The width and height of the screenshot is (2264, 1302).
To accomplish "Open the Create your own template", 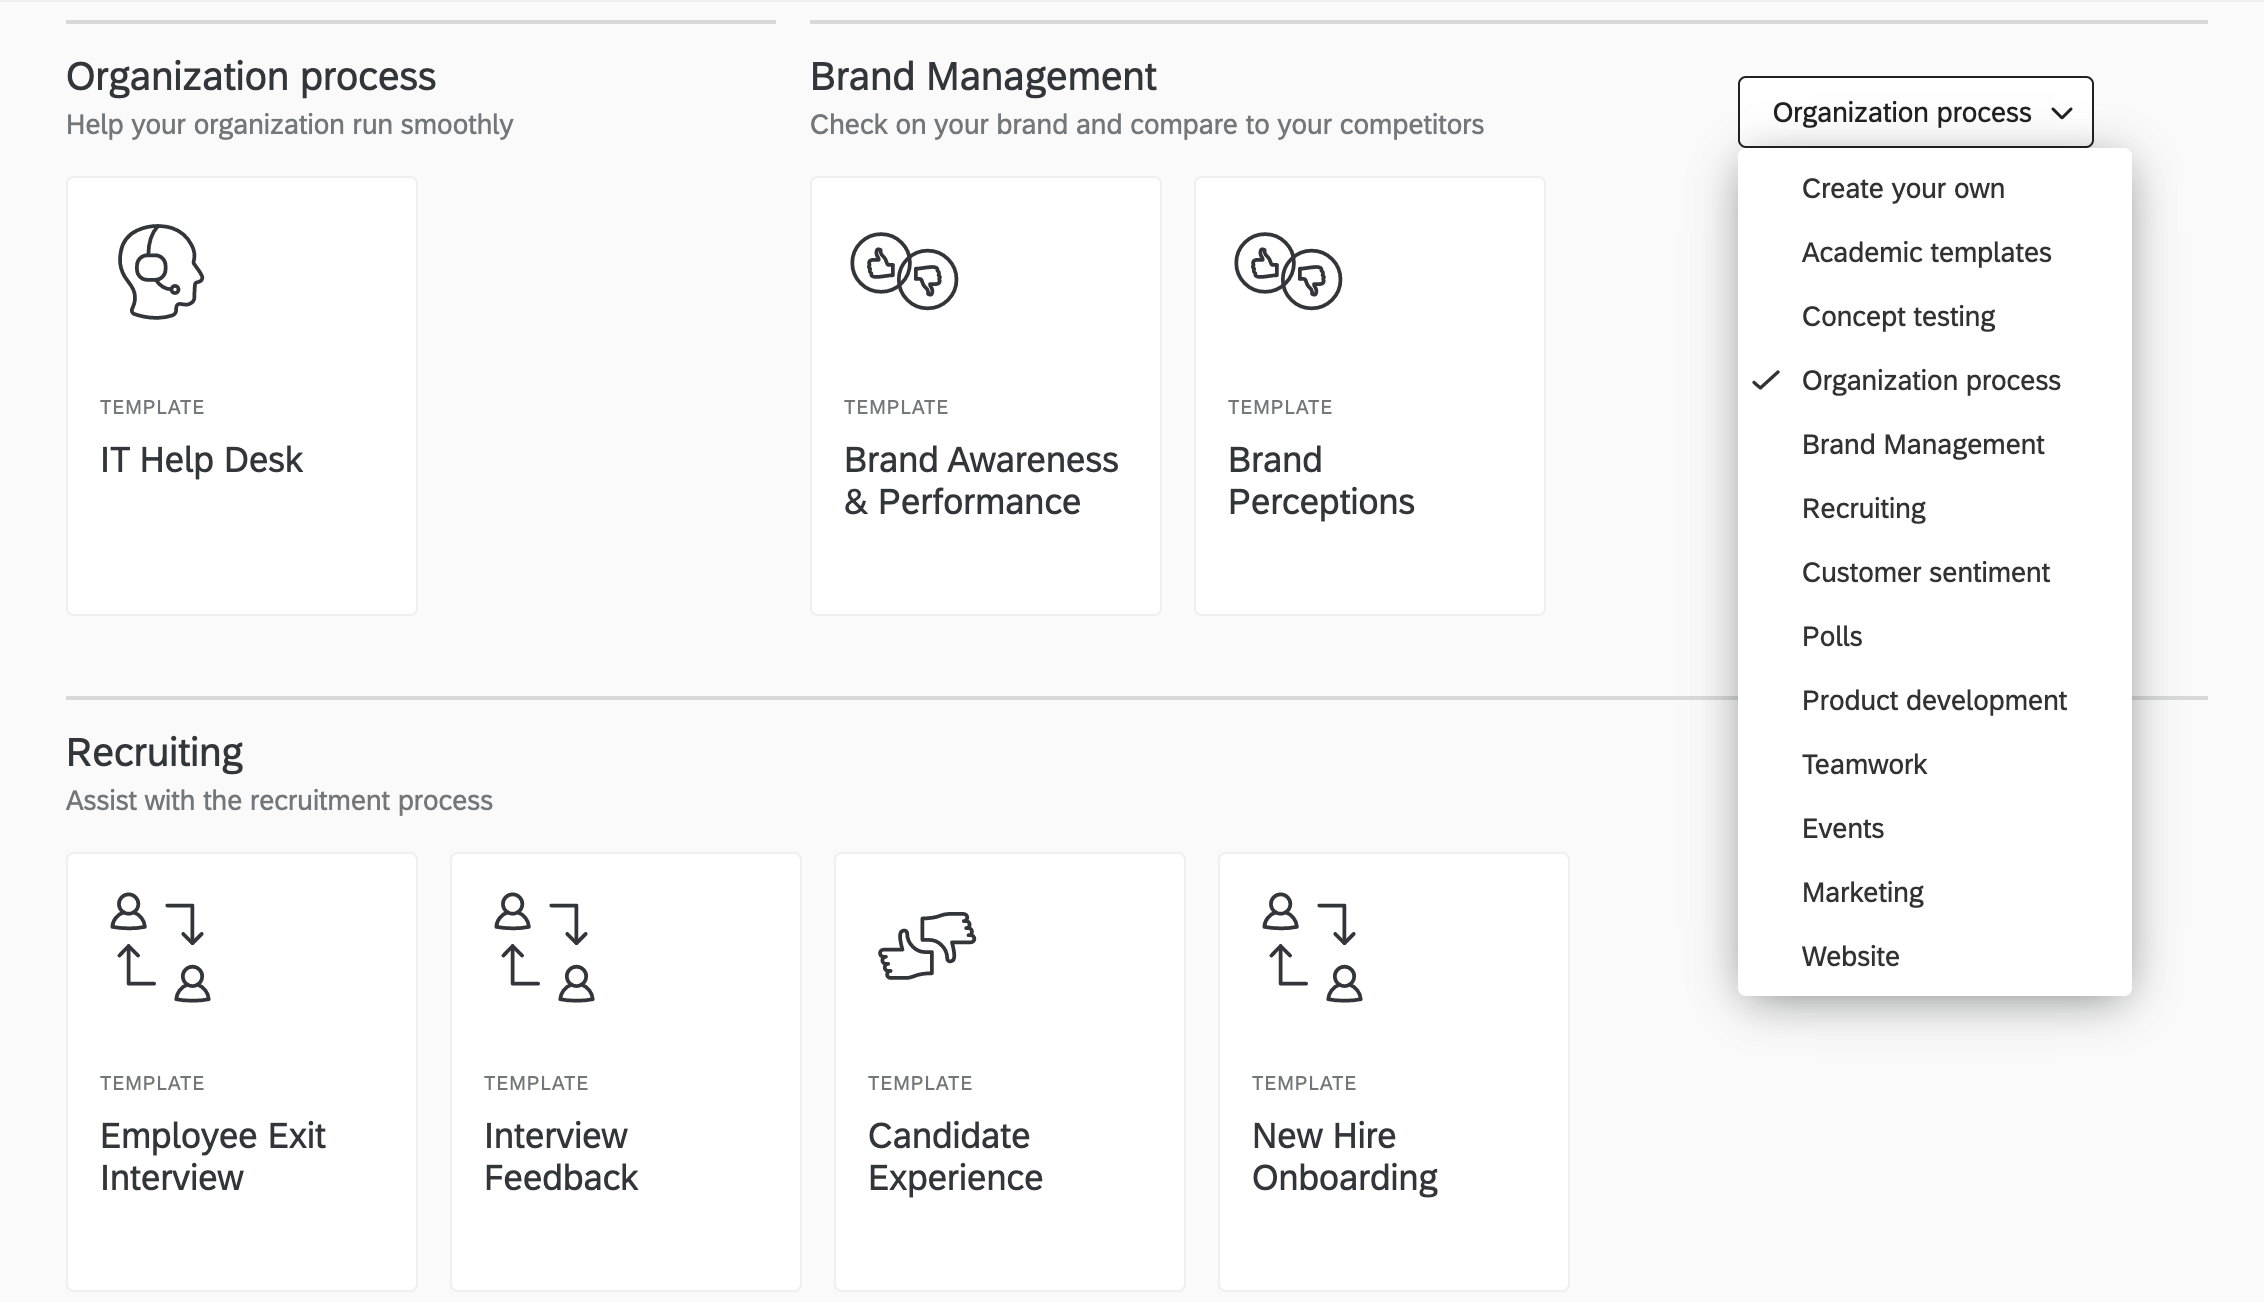I will 1903,187.
